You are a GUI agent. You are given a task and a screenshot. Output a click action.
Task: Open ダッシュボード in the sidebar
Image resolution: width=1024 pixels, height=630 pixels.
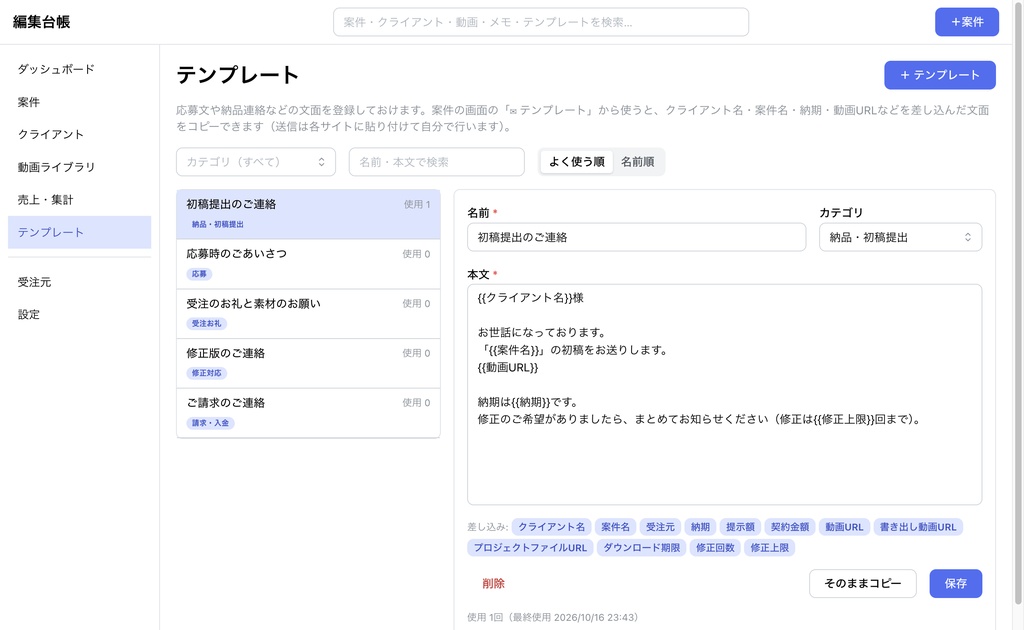point(79,69)
